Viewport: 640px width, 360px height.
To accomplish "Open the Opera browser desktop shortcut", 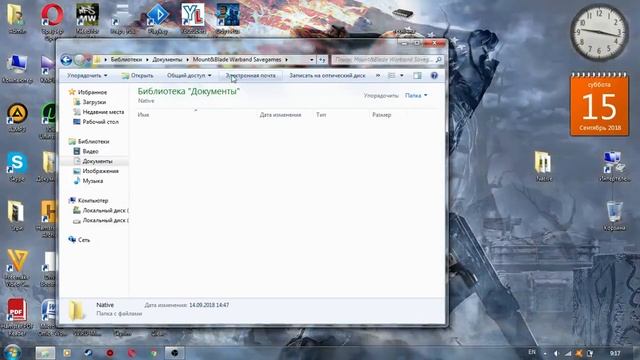I will pos(52,15).
